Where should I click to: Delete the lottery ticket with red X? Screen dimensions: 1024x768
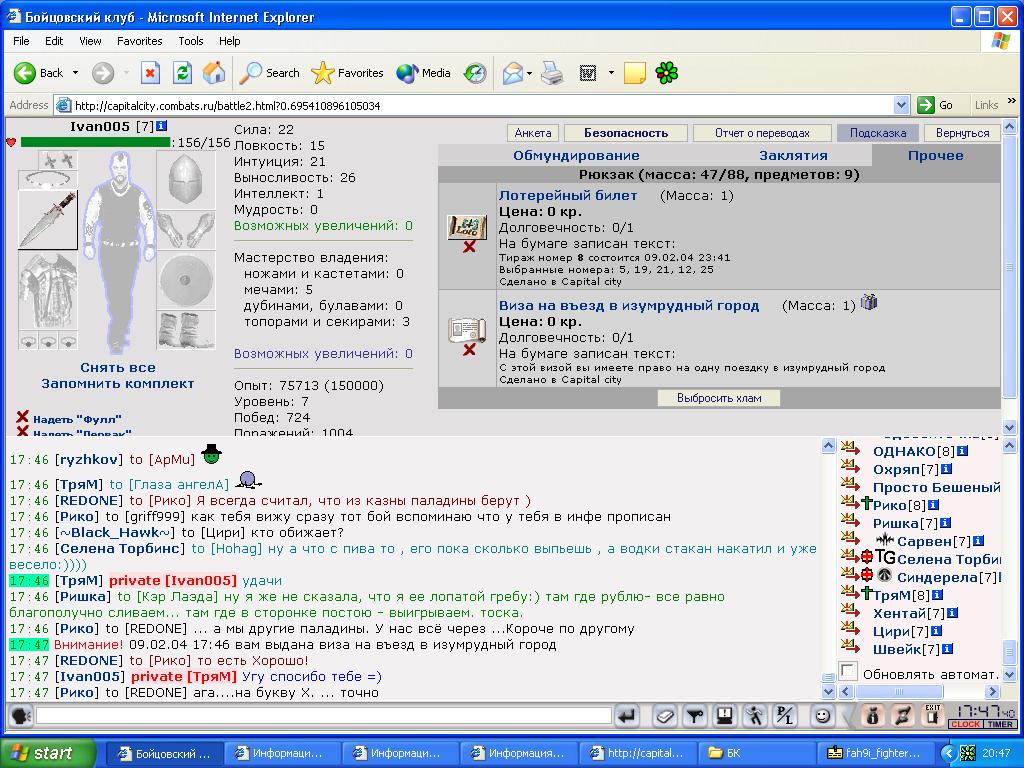click(x=469, y=247)
